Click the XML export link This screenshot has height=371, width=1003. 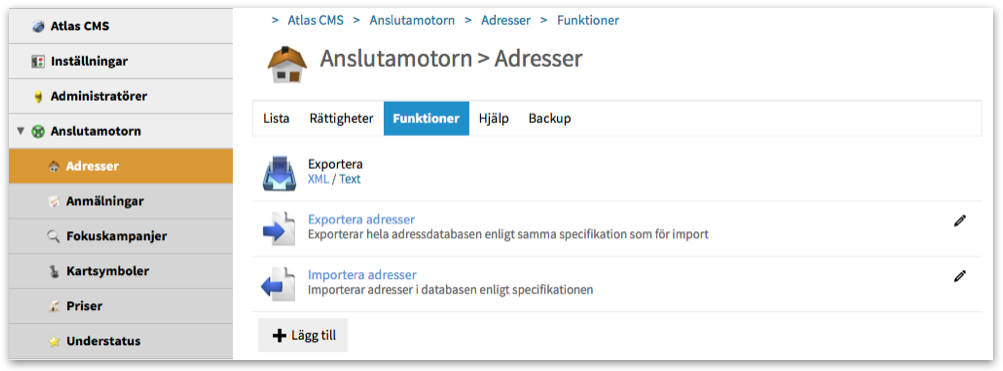[318, 179]
